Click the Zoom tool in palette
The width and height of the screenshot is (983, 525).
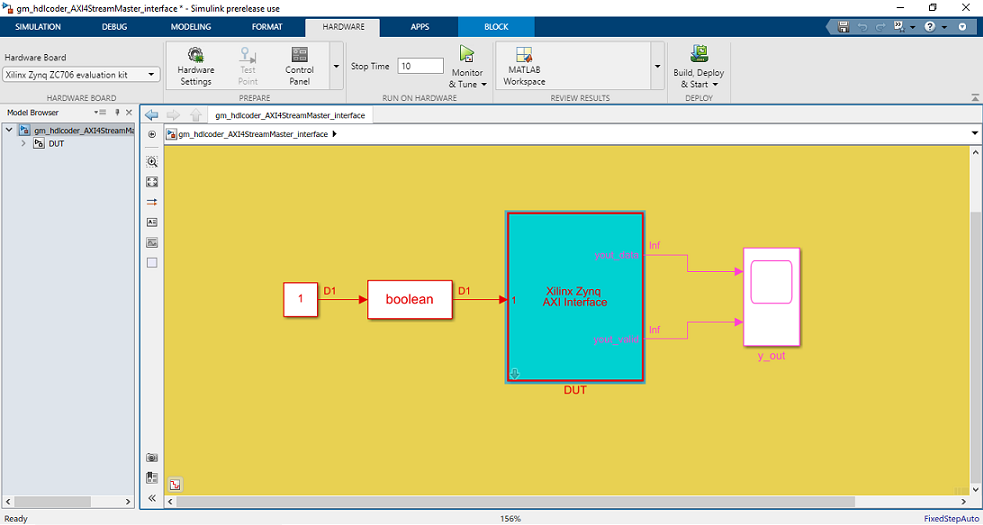(152, 162)
